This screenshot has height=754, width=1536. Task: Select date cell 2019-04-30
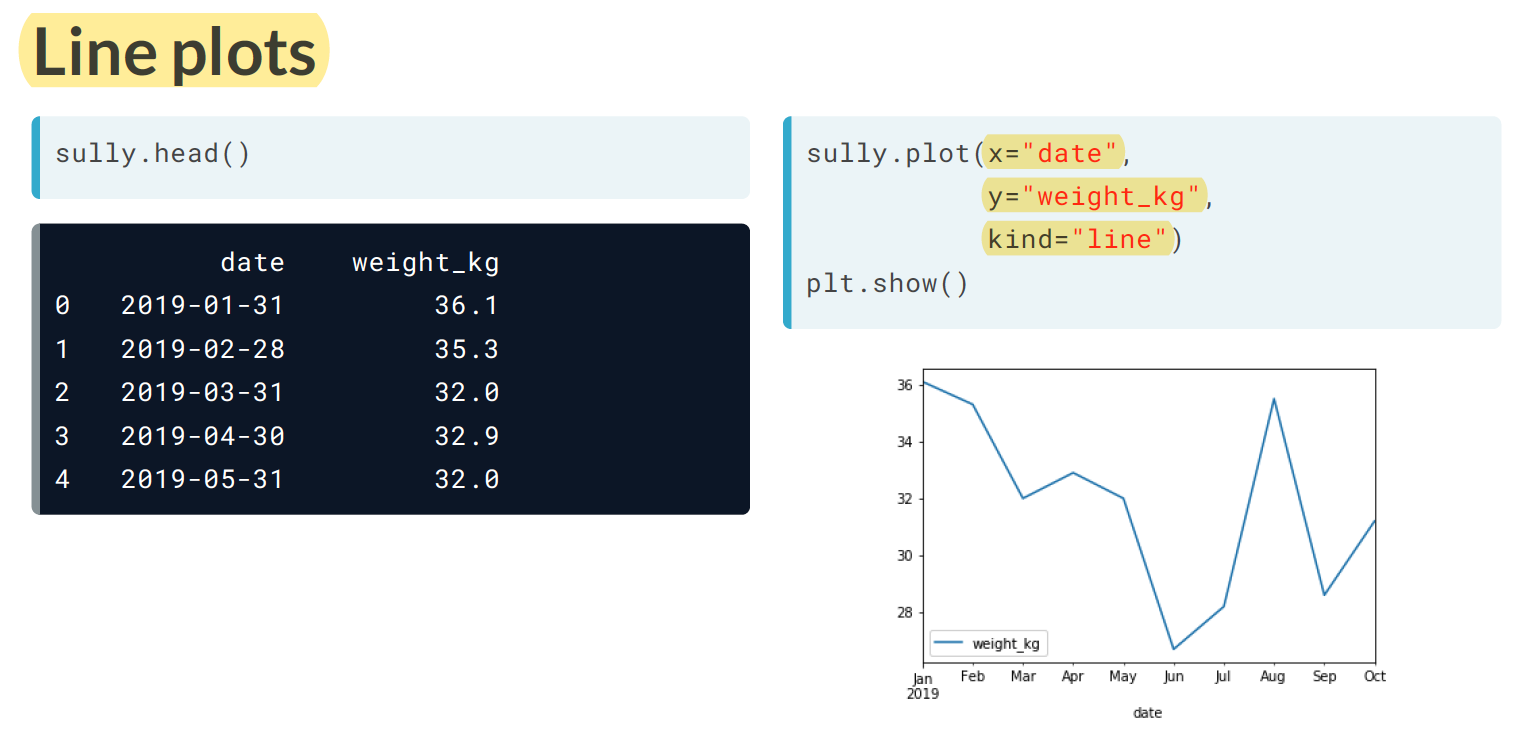[203, 436]
